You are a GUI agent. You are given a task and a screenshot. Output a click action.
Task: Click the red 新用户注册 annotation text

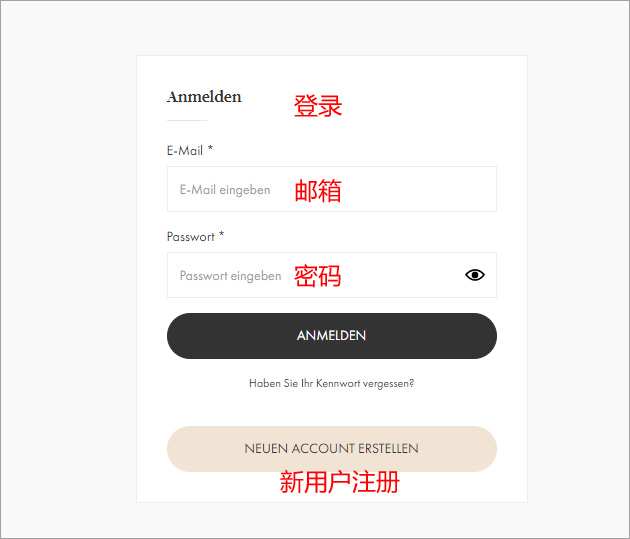(340, 482)
